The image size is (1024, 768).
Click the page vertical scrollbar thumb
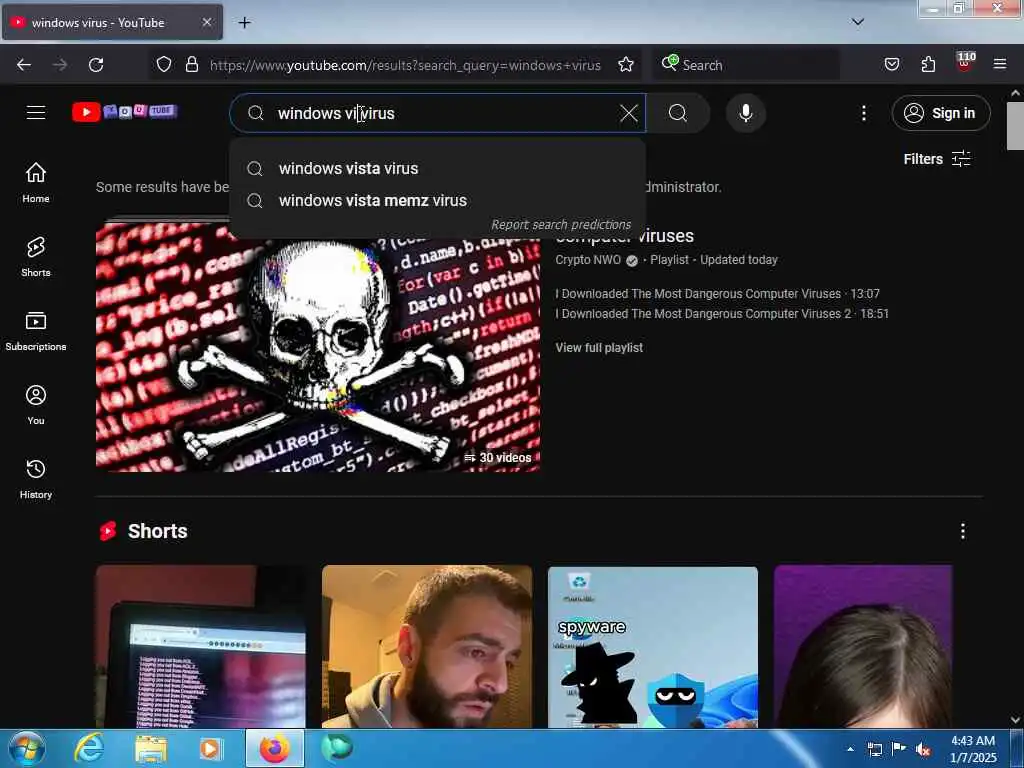click(1015, 126)
